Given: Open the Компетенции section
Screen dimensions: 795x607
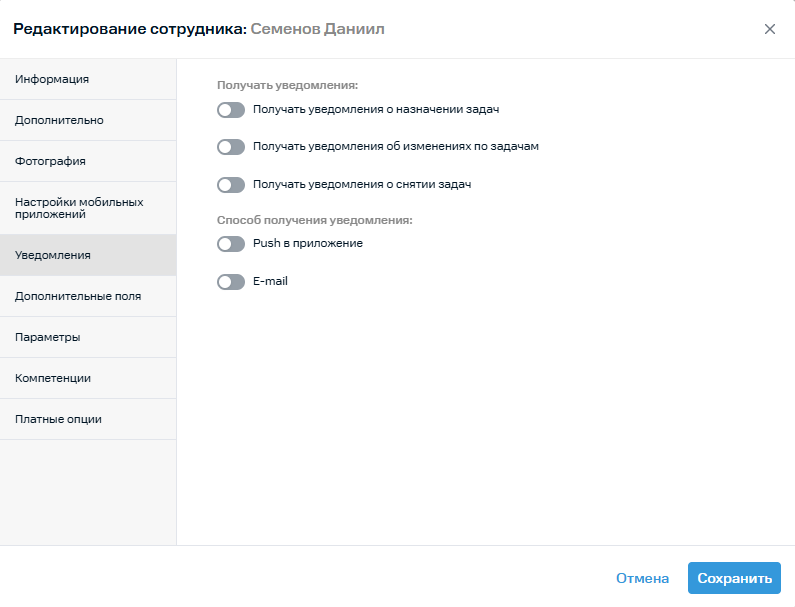Looking at the screenshot, I should (88, 378).
